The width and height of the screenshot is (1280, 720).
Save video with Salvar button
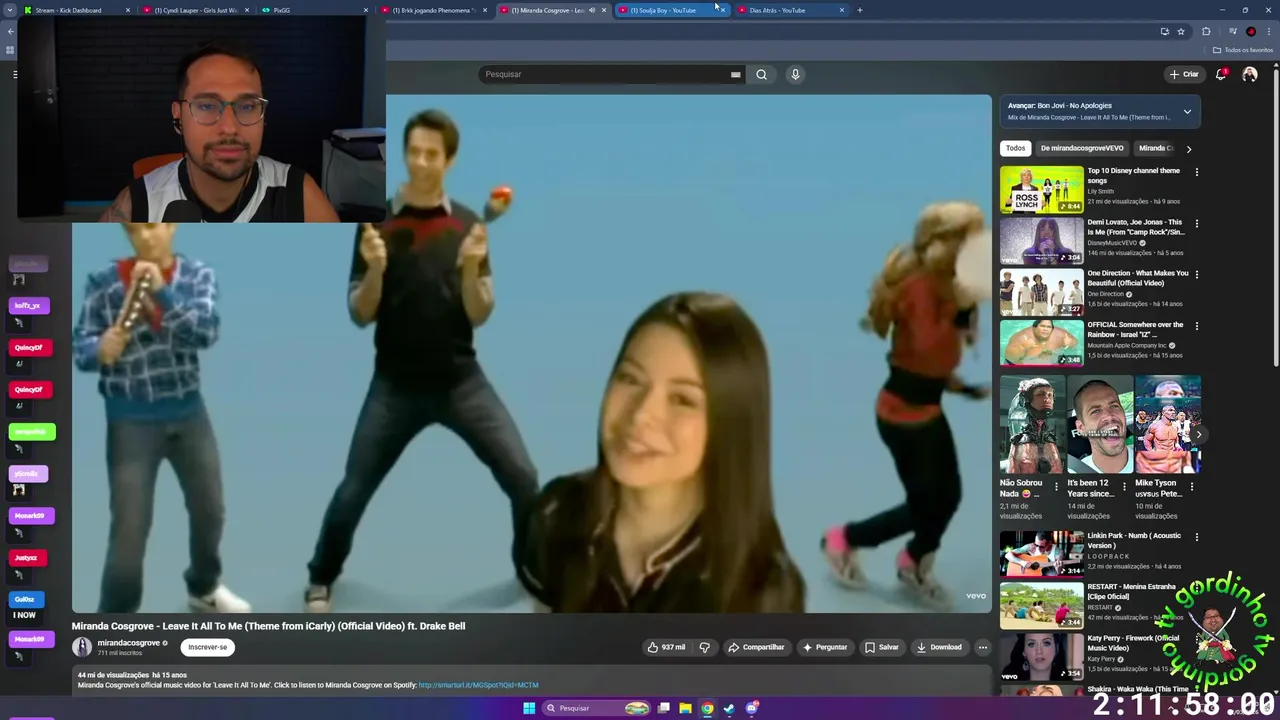pos(882,647)
